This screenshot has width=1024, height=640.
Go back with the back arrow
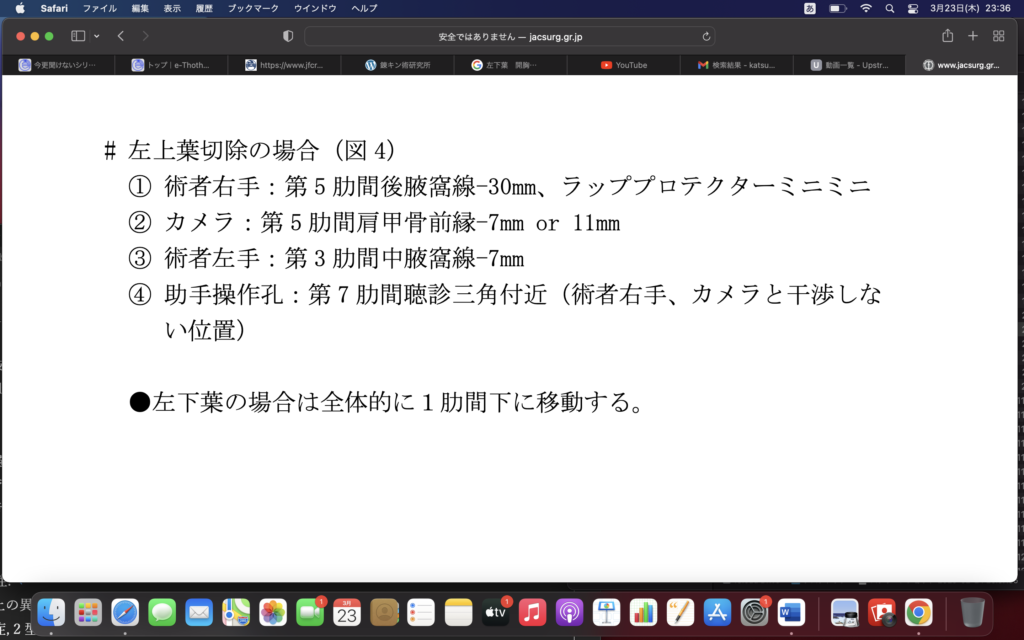click(x=121, y=36)
